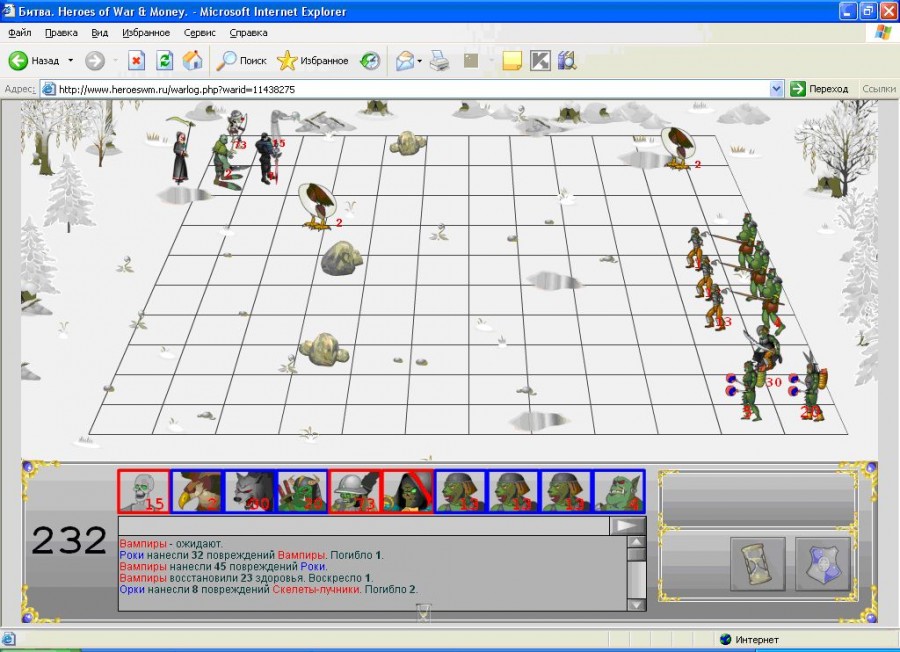Click battle log scrollbar up arrow
The image size is (900, 652).
point(637,542)
